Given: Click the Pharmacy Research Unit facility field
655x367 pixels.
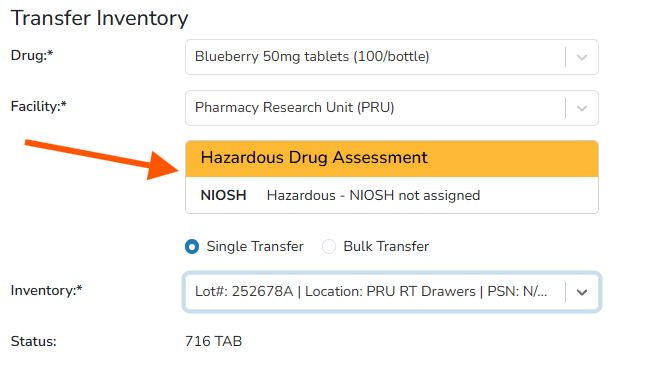Looking at the screenshot, I should tap(392, 108).
